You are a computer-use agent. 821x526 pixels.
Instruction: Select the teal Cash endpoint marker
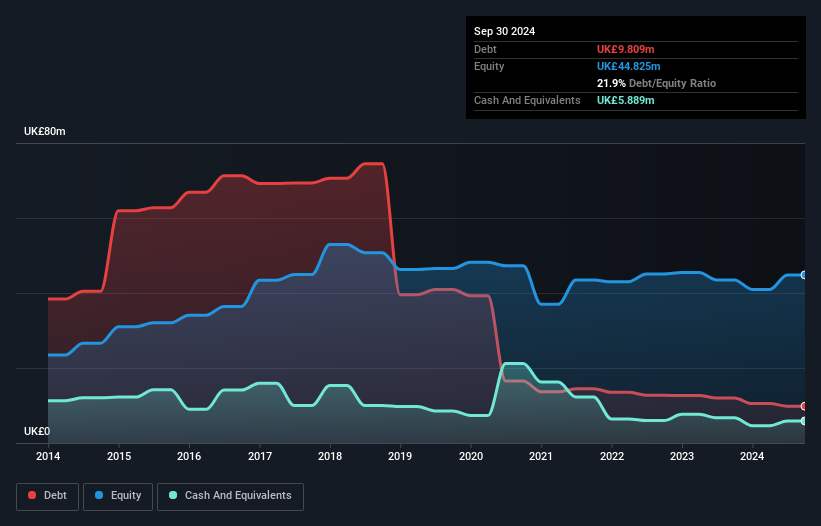coord(804,421)
